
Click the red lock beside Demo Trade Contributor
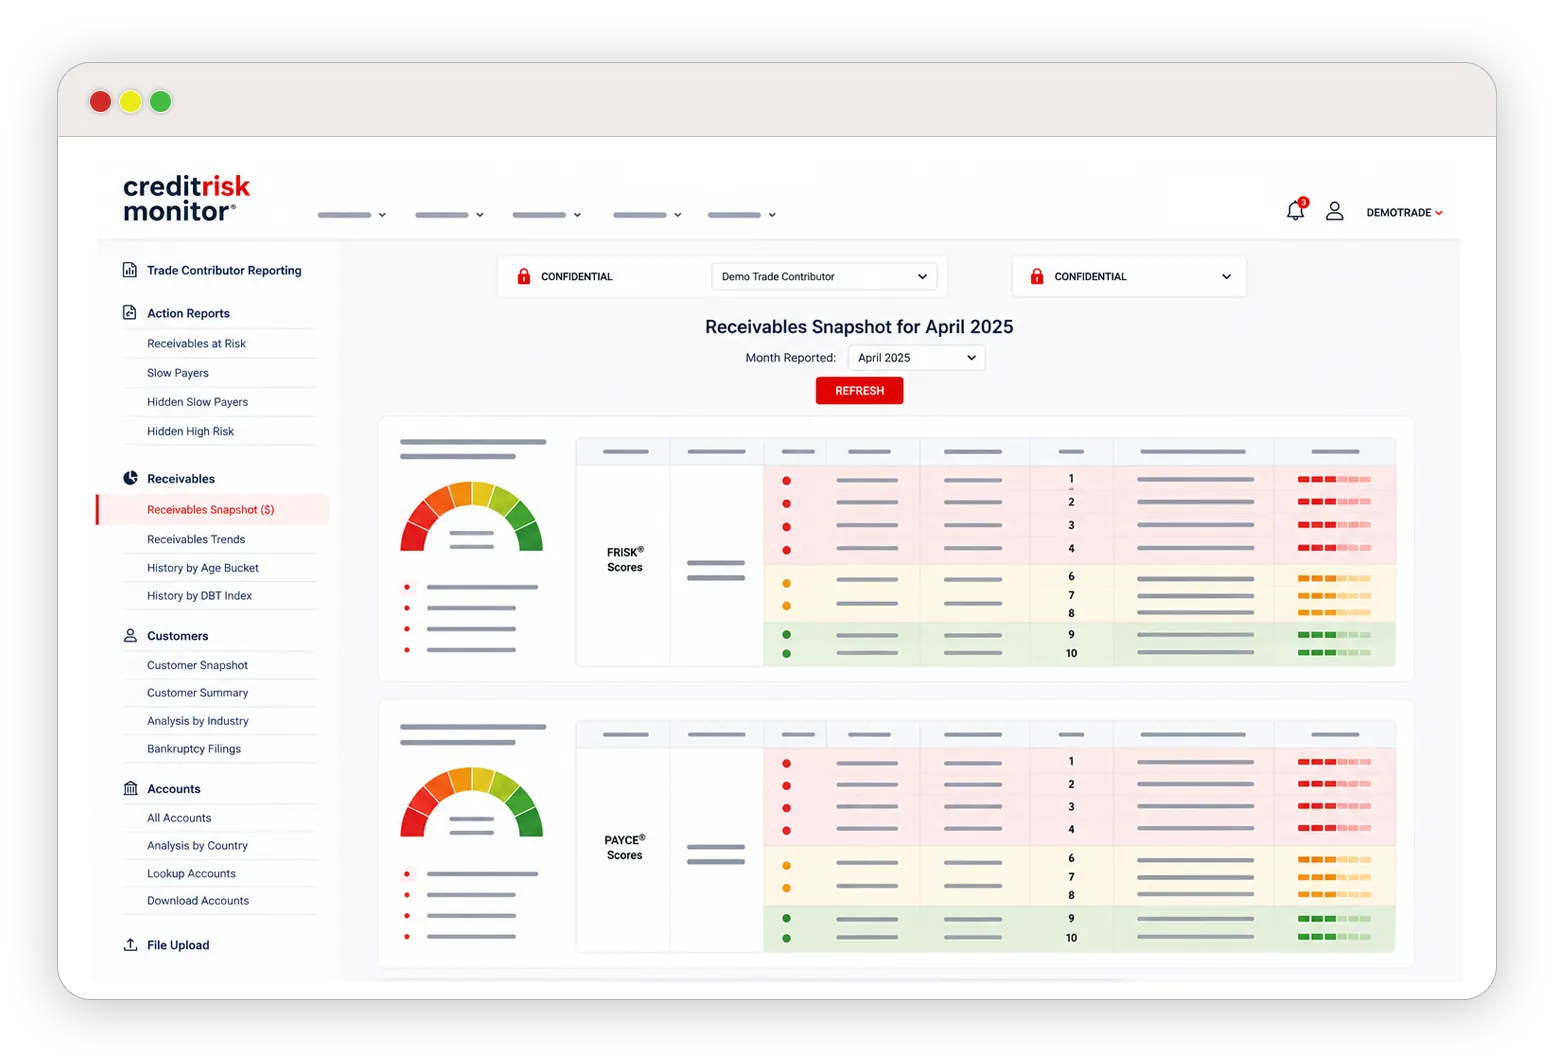tap(523, 276)
